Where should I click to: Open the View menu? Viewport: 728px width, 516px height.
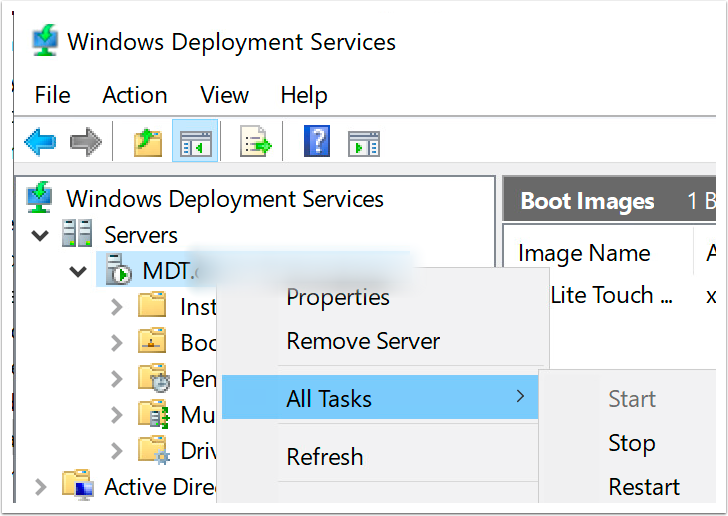[x=224, y=95]
